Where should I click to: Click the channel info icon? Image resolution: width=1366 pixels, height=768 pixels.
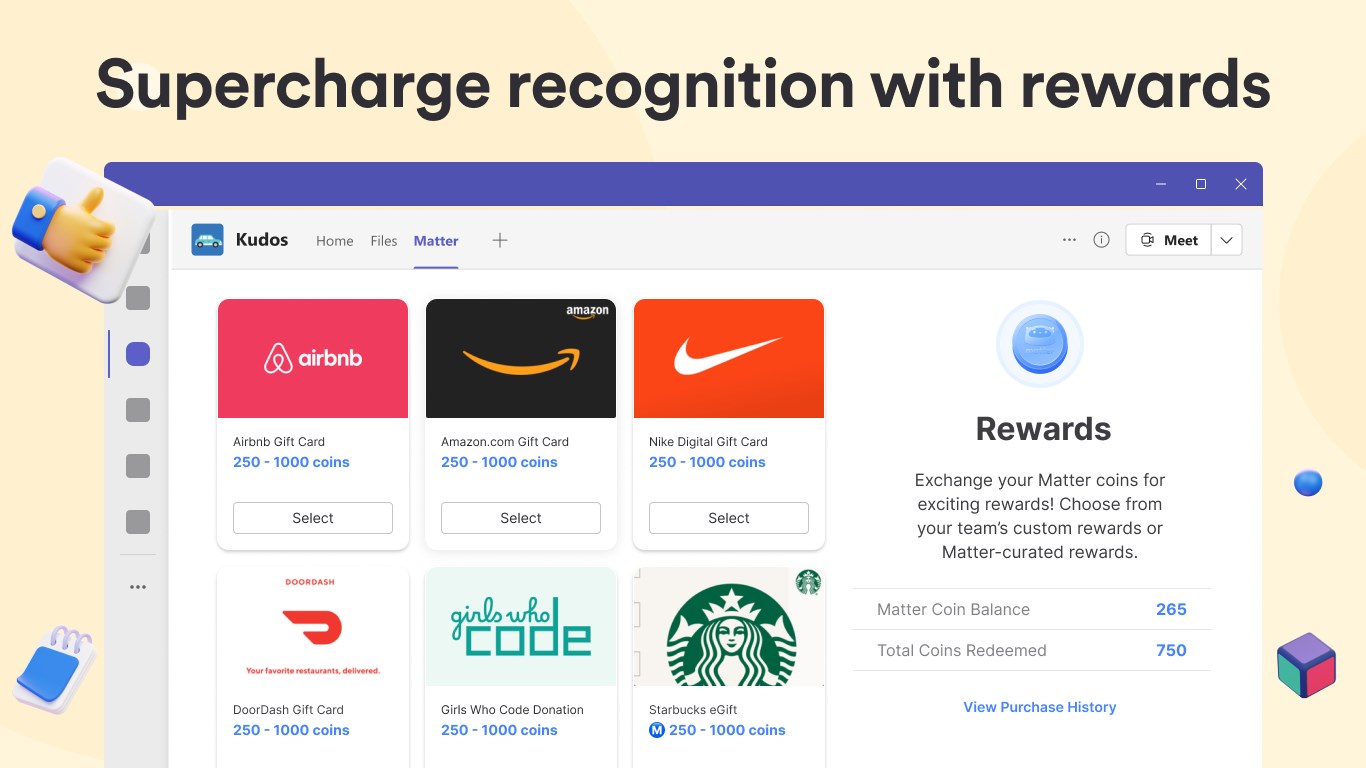coord(1101,240)
